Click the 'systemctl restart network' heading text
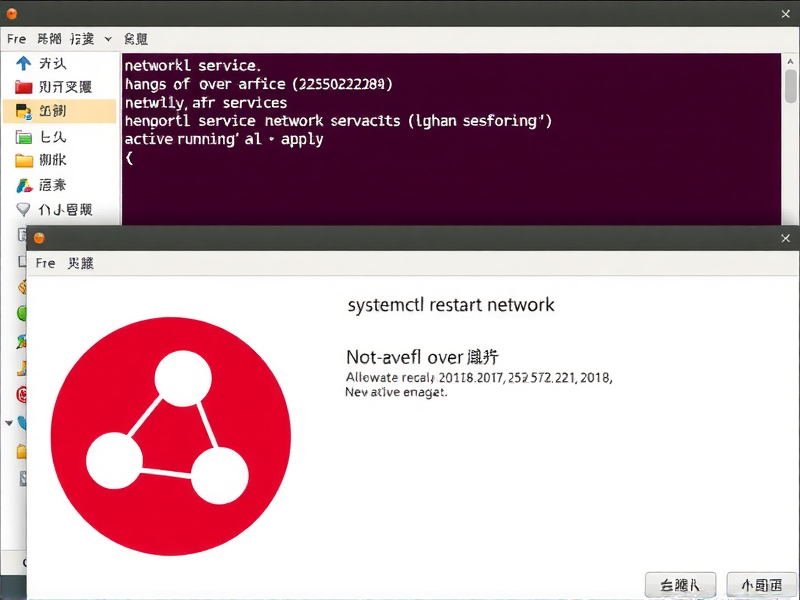 click(451, 306)
